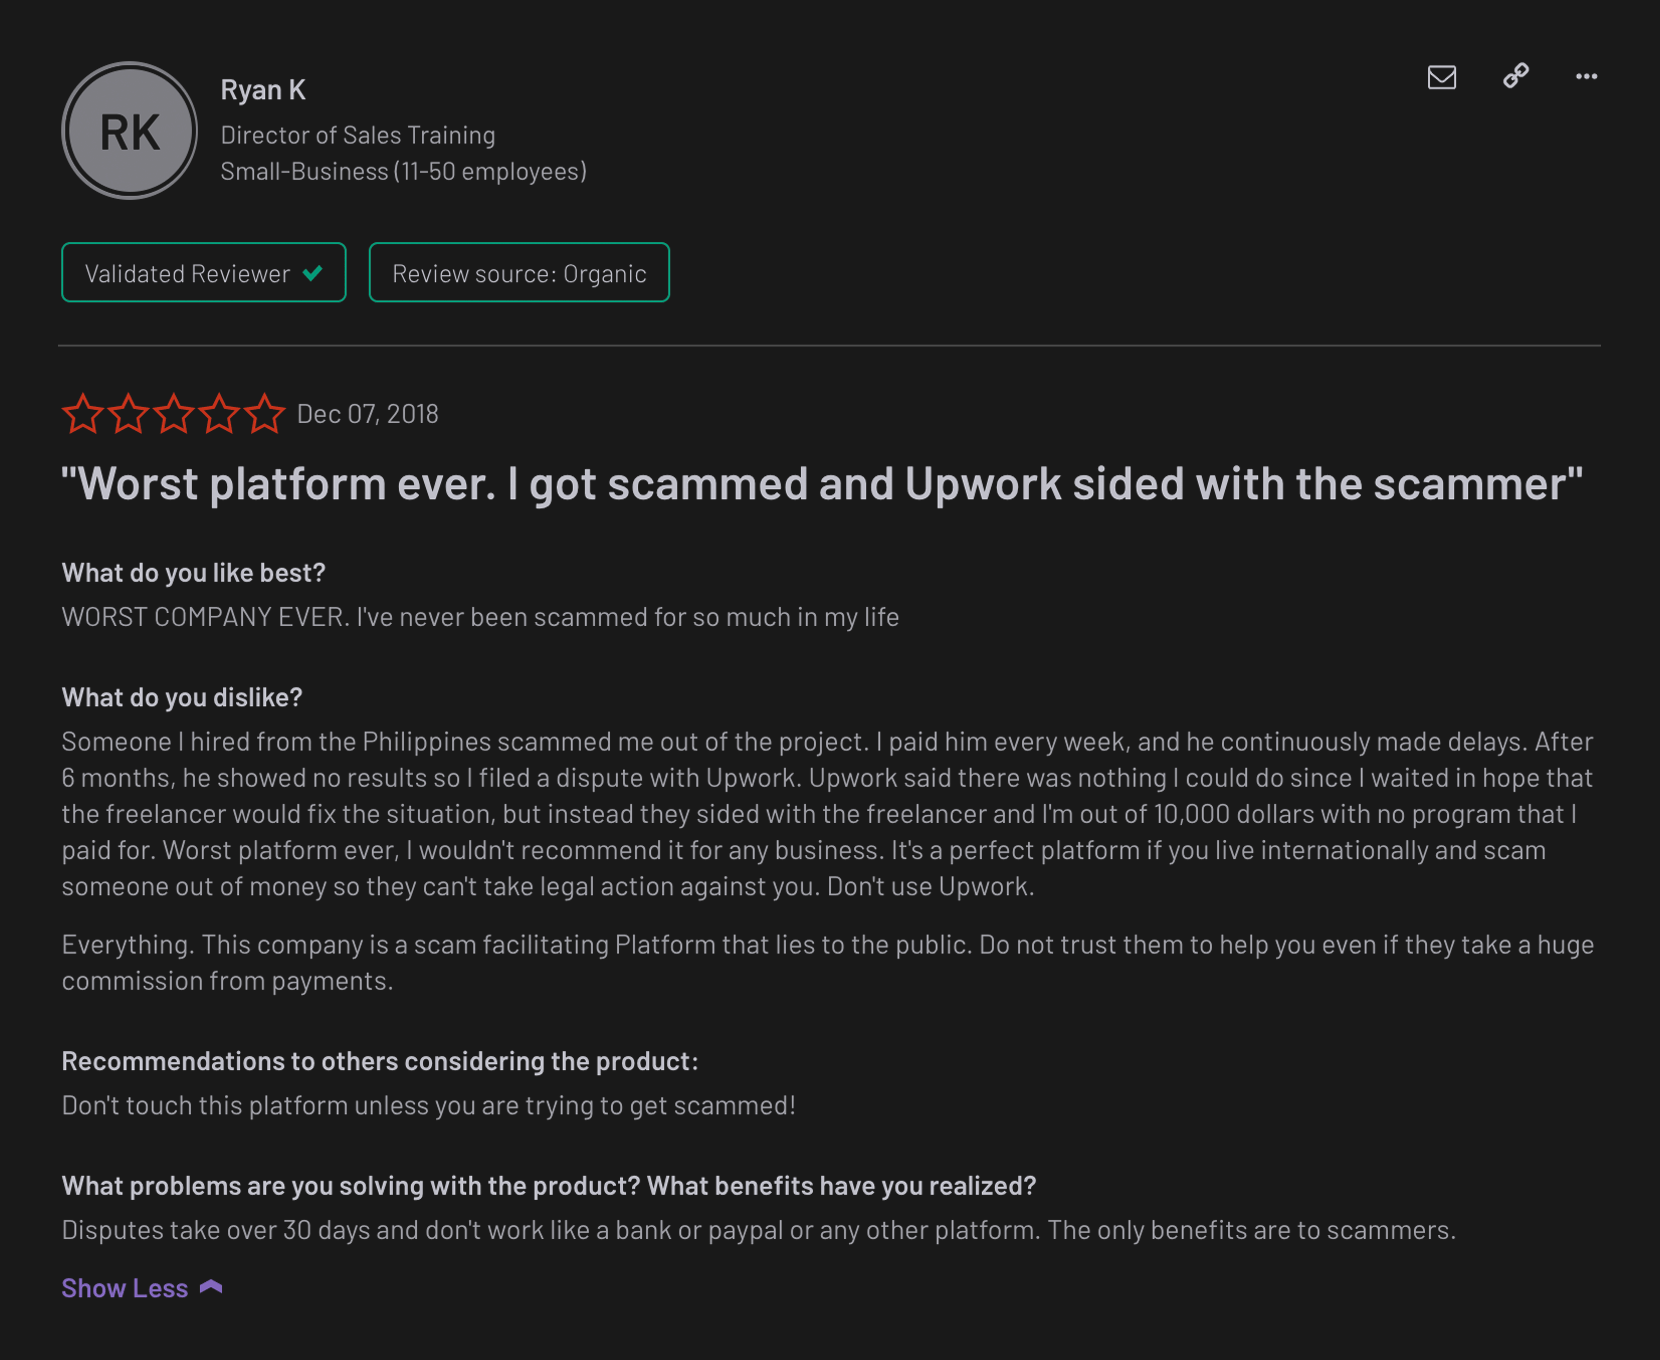This screenshot has width=1660, height=1360.
Task: Select the third red star
Action: tap(176, 413)
